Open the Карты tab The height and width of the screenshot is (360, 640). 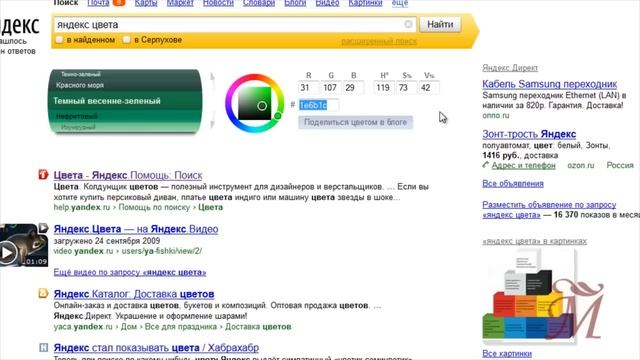[x=146, y=3]
